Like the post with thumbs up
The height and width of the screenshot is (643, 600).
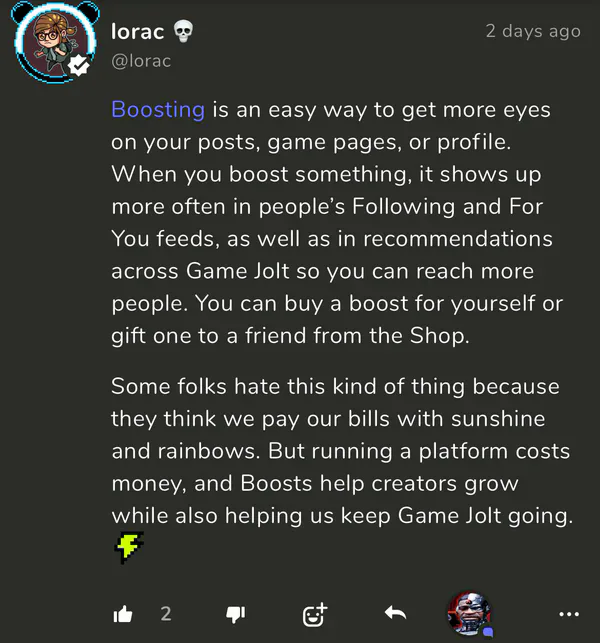[123, 613]
